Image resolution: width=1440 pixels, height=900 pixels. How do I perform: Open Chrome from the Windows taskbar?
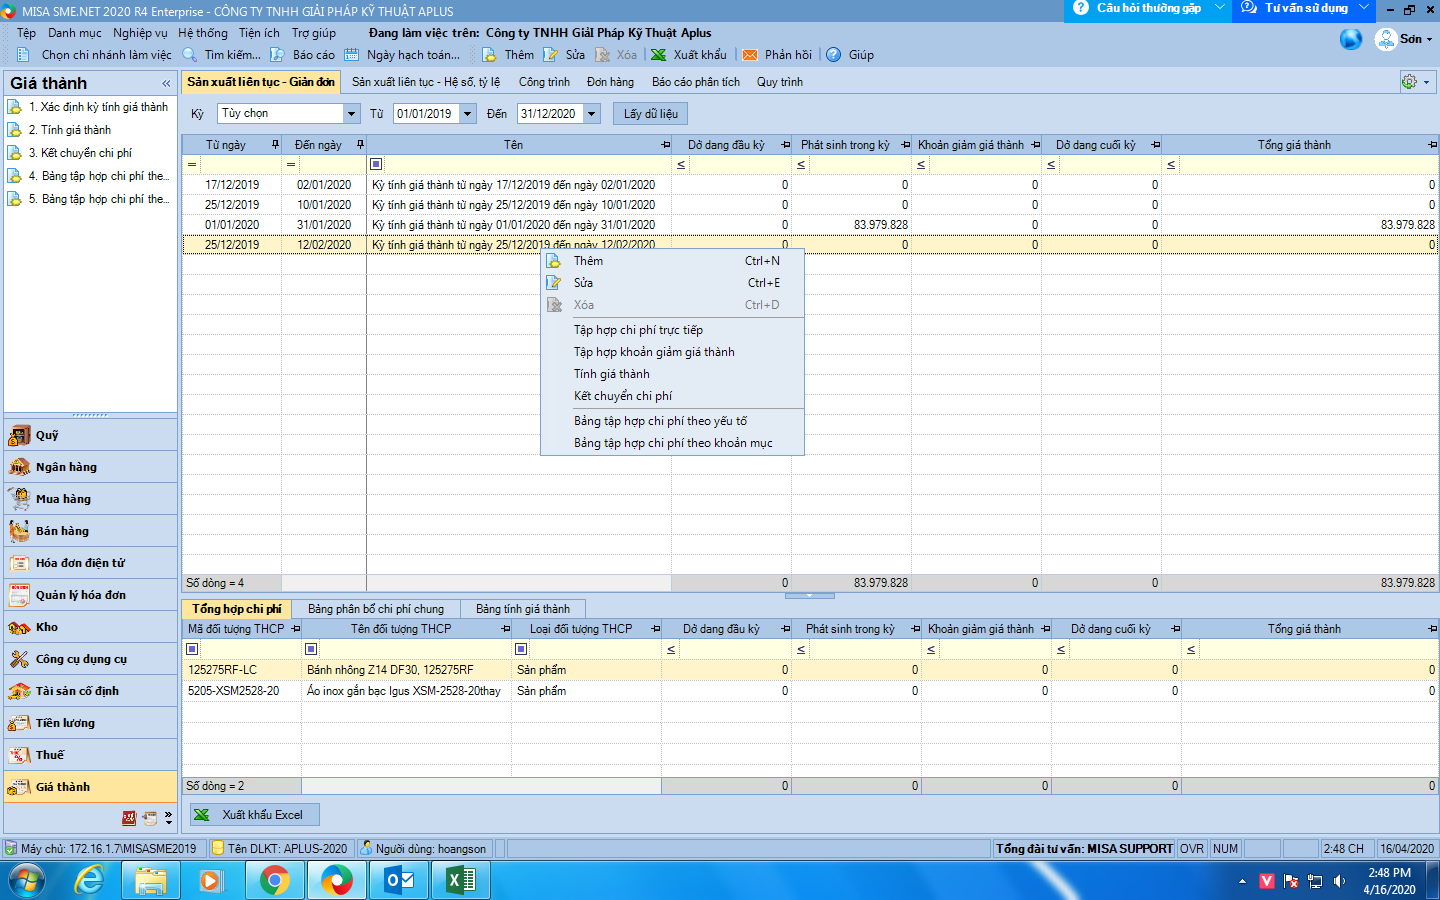pos(275,880)
